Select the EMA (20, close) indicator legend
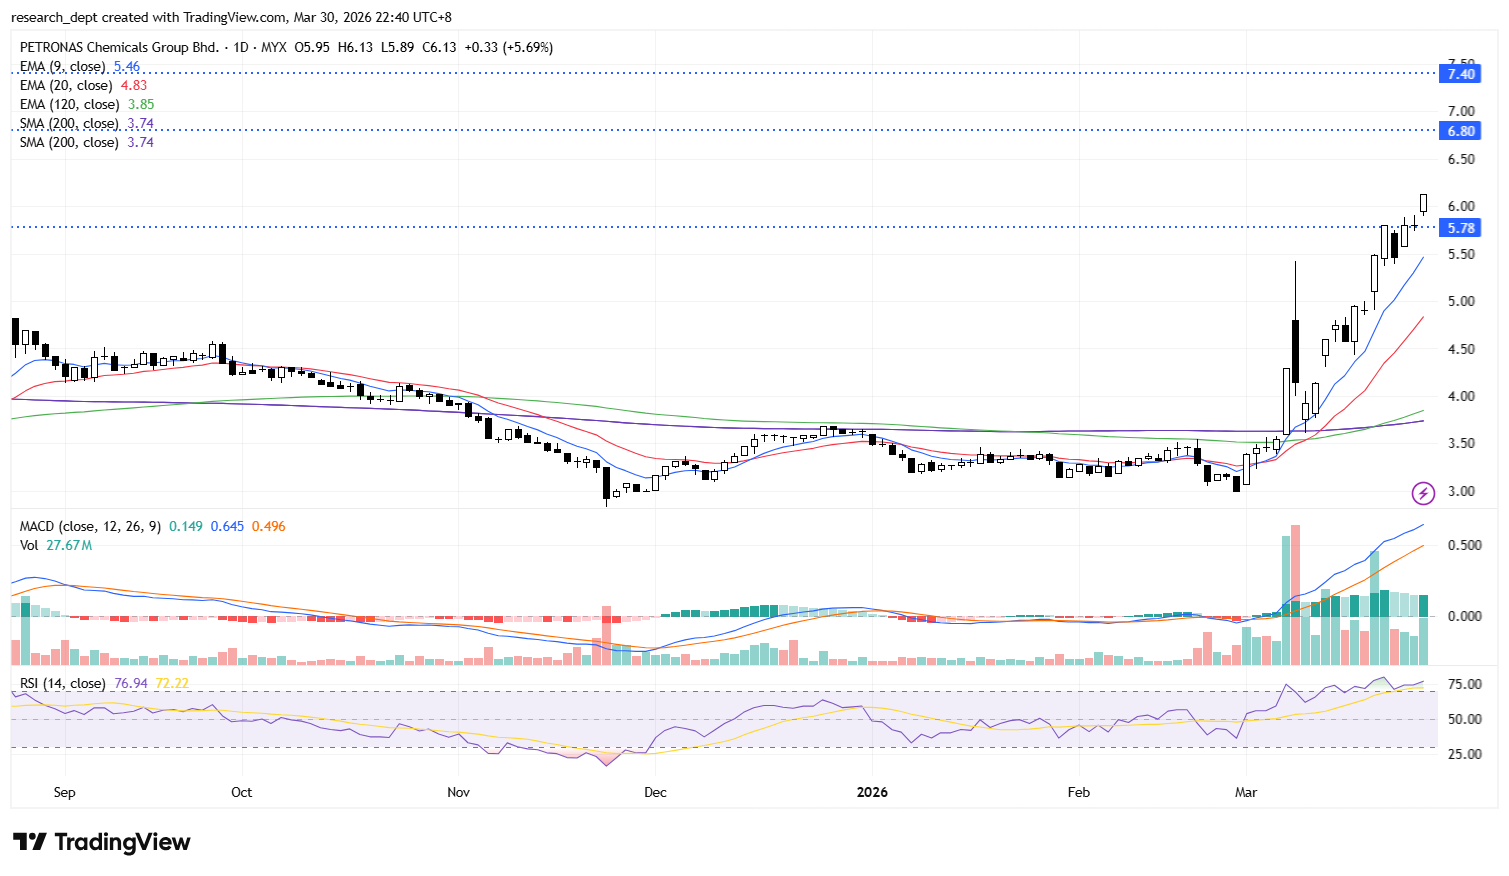This screenshot has height=876, width=1509. click(67, 86)
